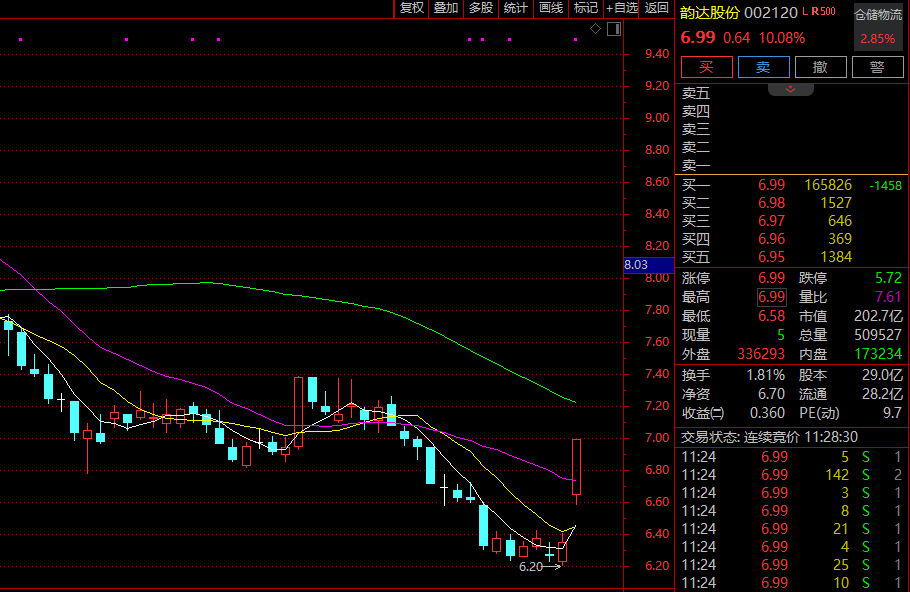
Task: Click the blue 卖 sell button
Action: coord(763,67)
